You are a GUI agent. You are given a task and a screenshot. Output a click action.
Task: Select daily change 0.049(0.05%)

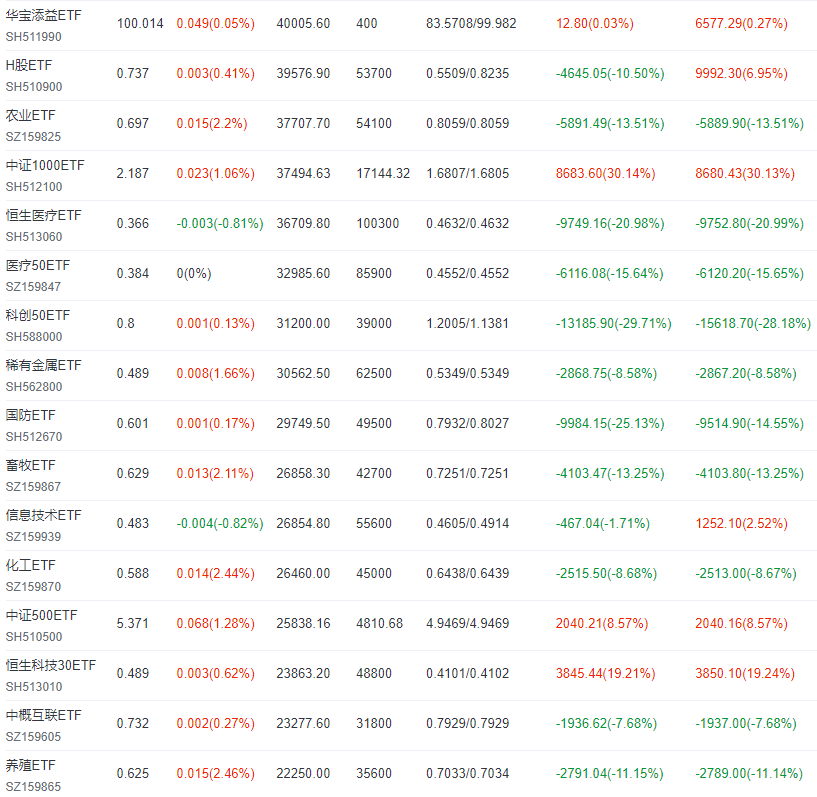tap(216, 23)
